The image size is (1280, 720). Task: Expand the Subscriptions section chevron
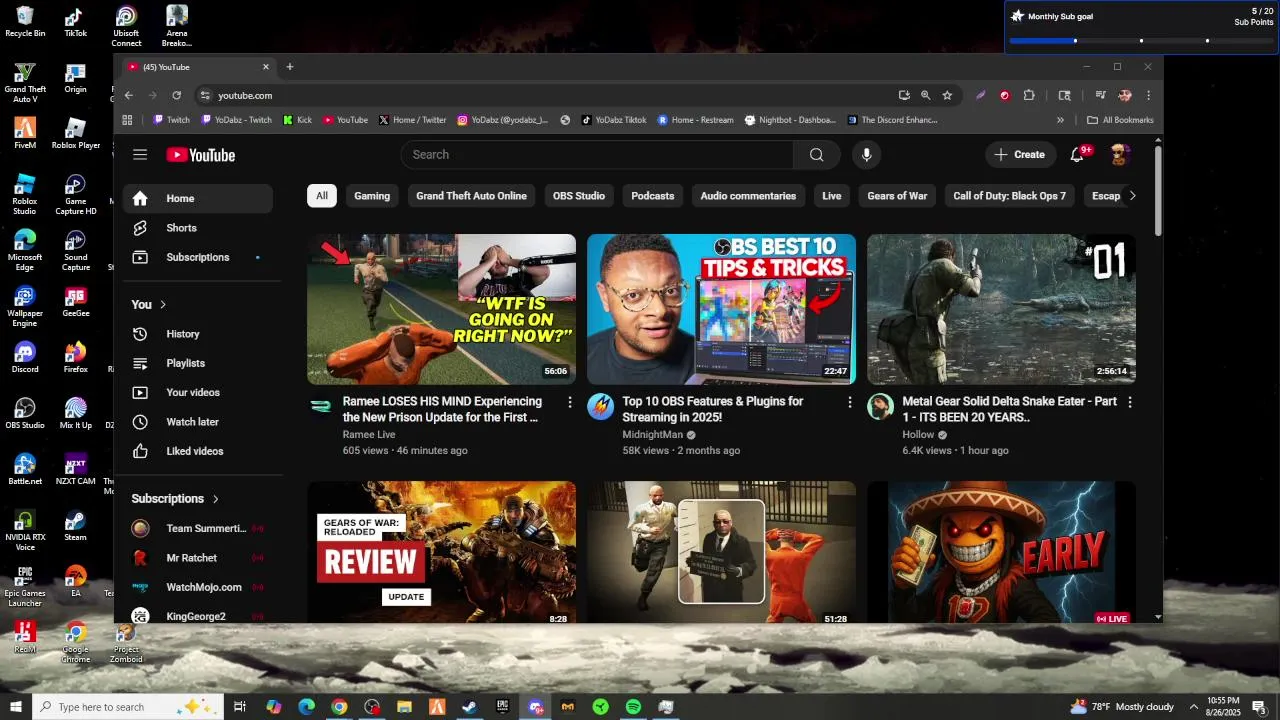tap(215, 499)
